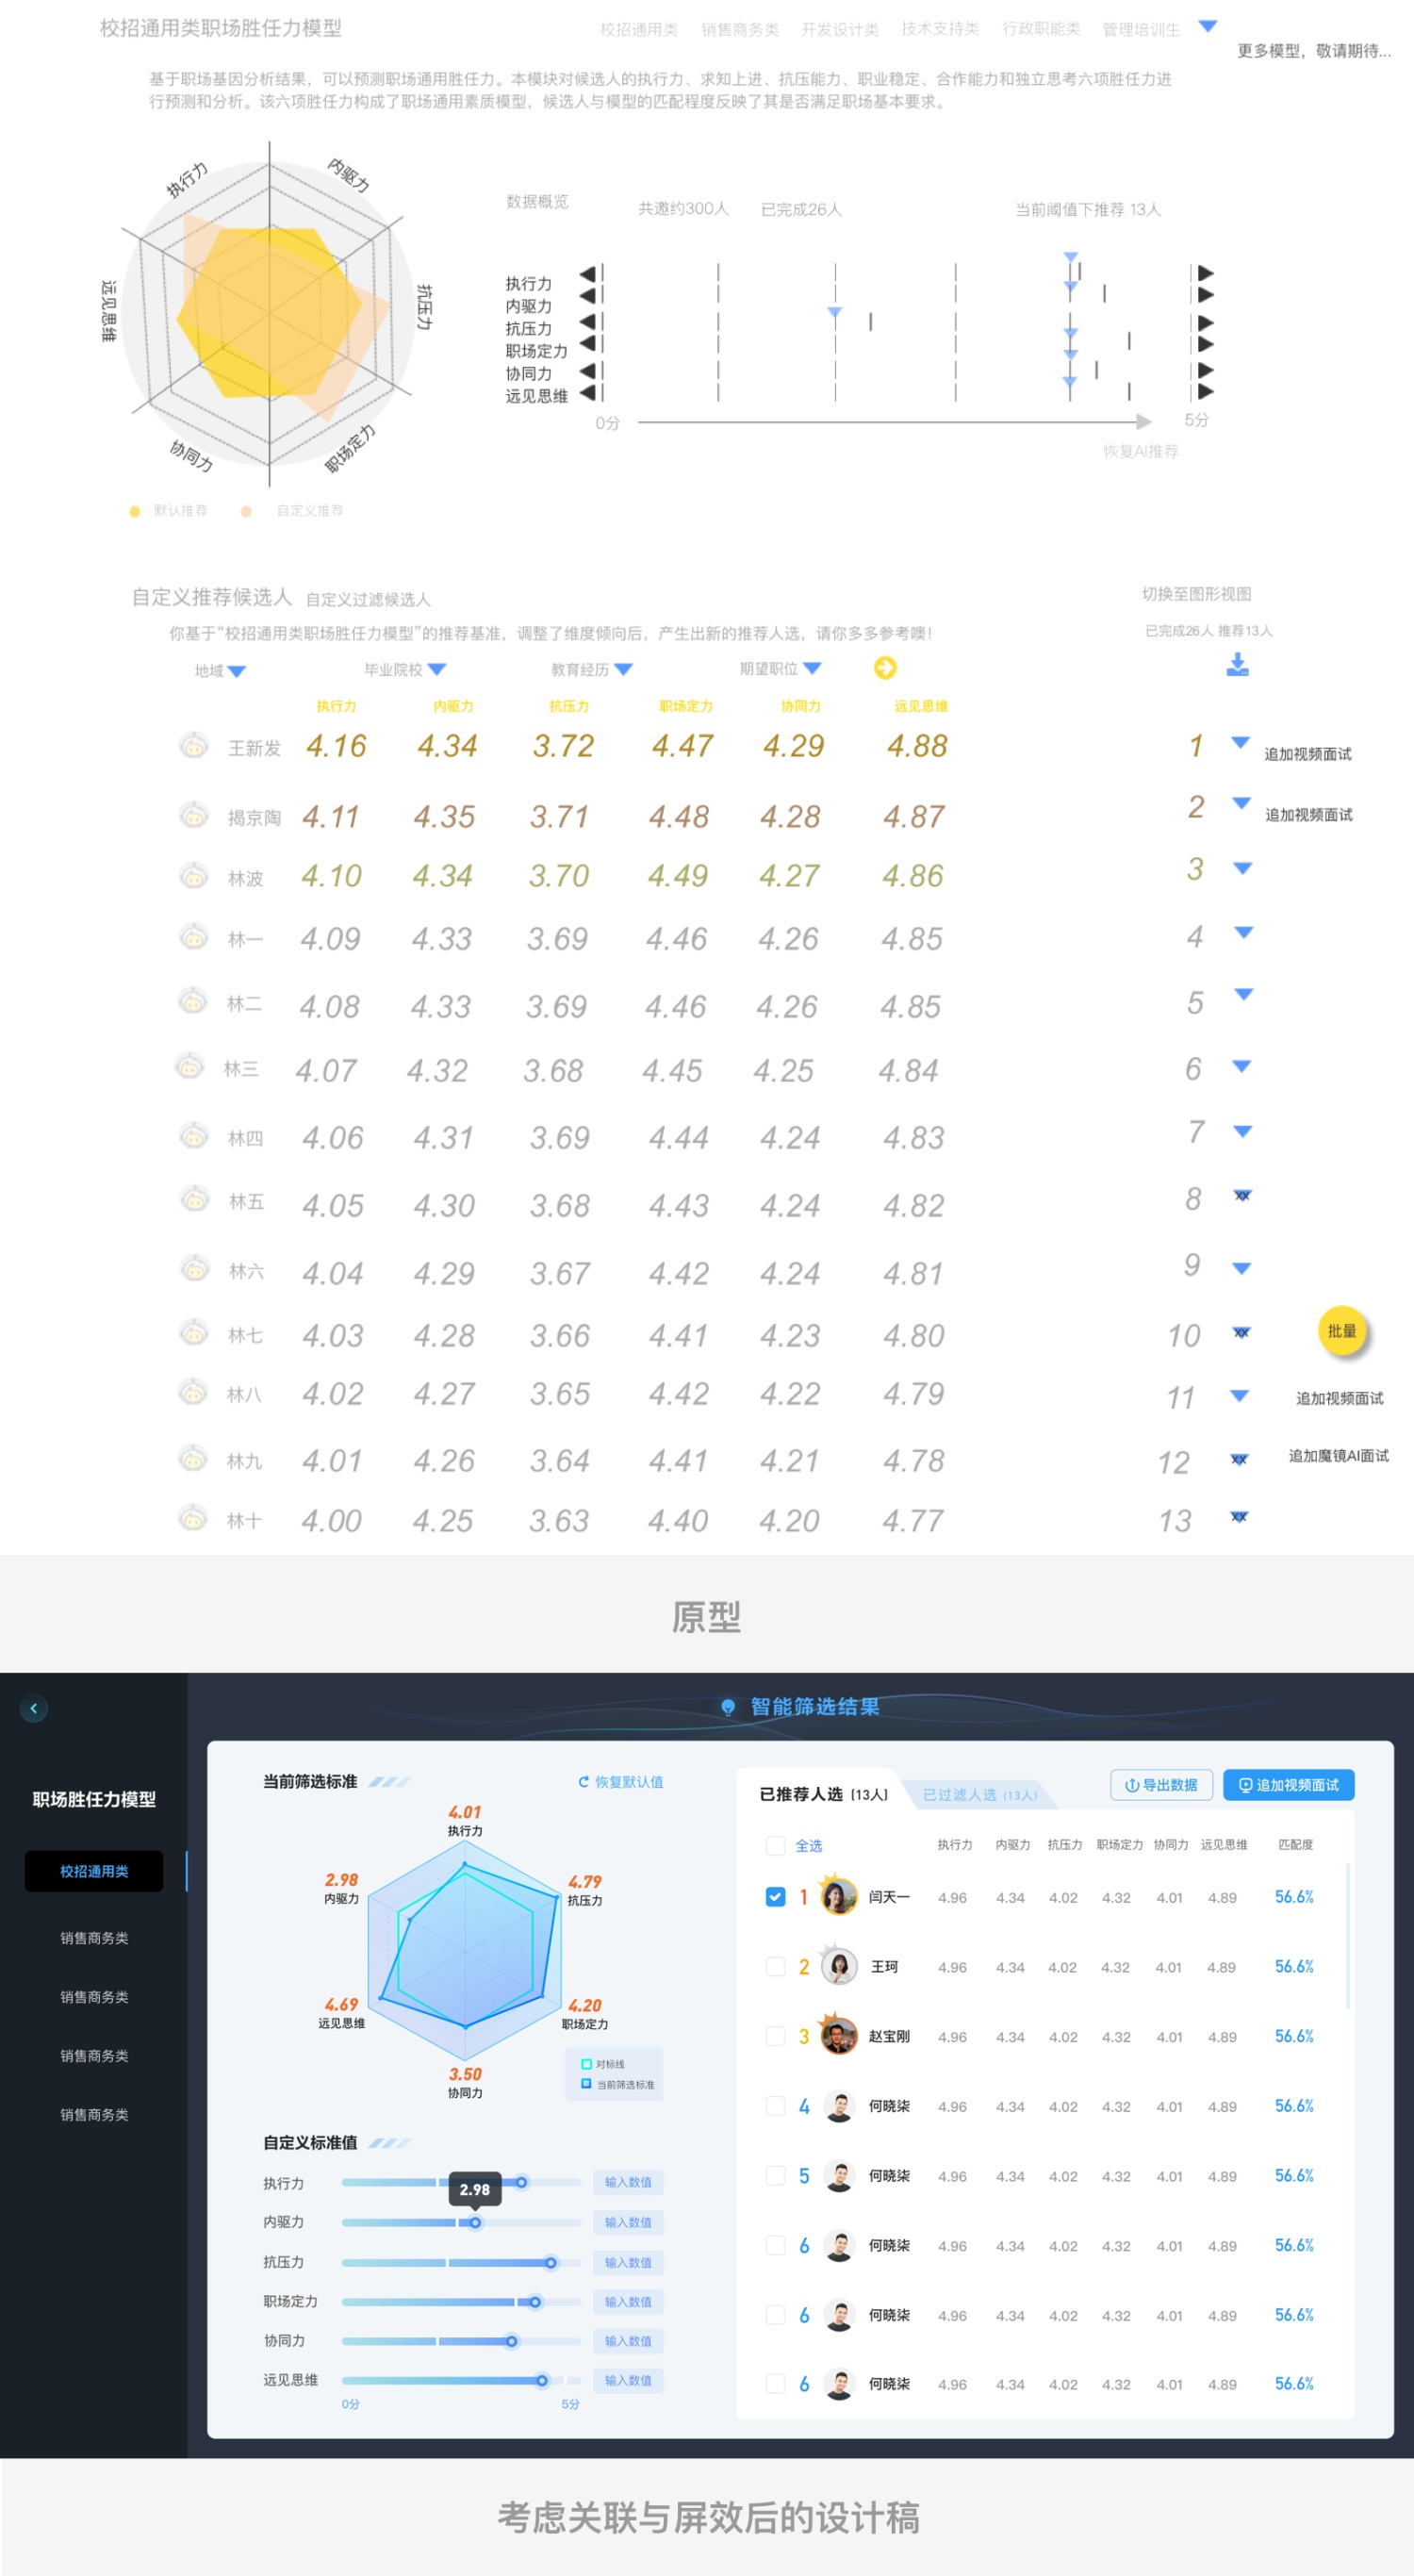This screenshot has height=2576, width=1414.
Task: Click the 导出数据 button
Action: tap(1161, 1785)
